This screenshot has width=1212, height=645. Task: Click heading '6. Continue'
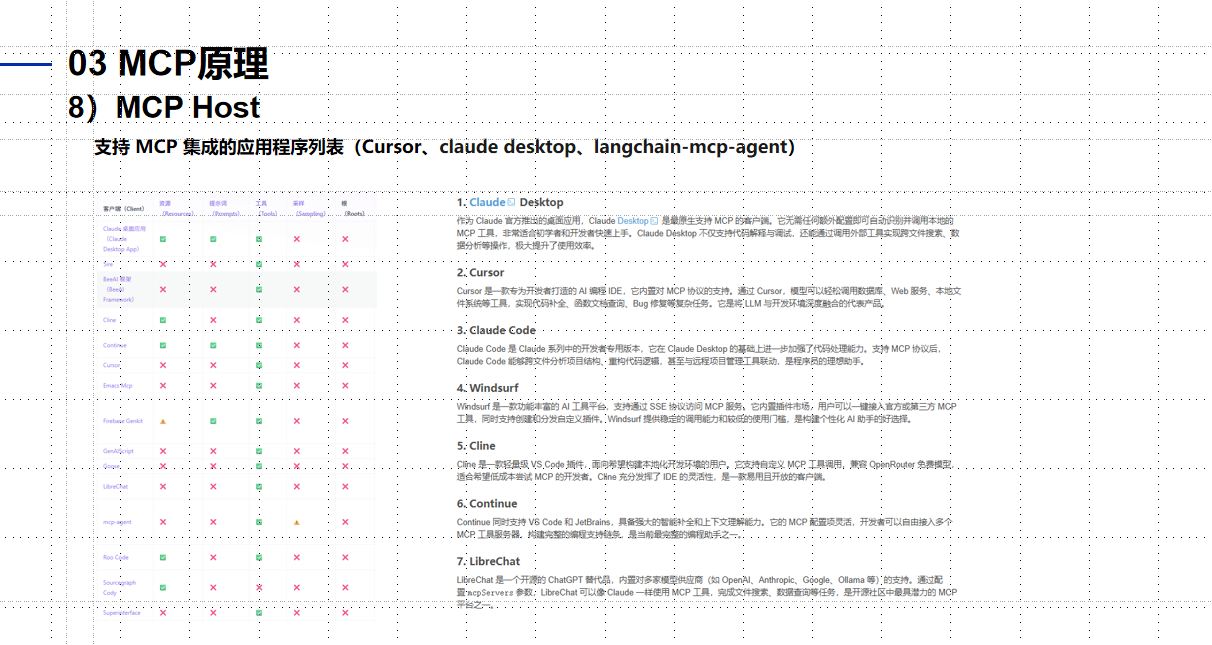tap(487, 504)
